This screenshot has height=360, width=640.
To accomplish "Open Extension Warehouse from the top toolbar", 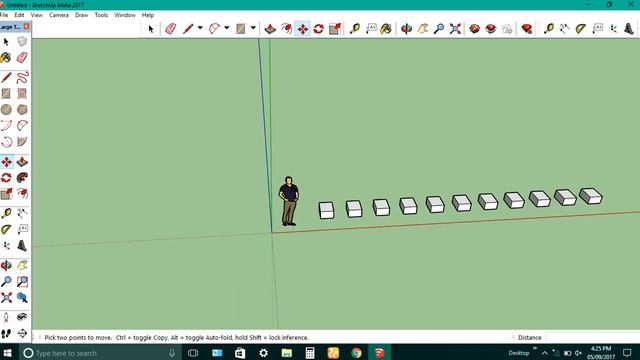I will pyautogui.click(x=491, y=29).
